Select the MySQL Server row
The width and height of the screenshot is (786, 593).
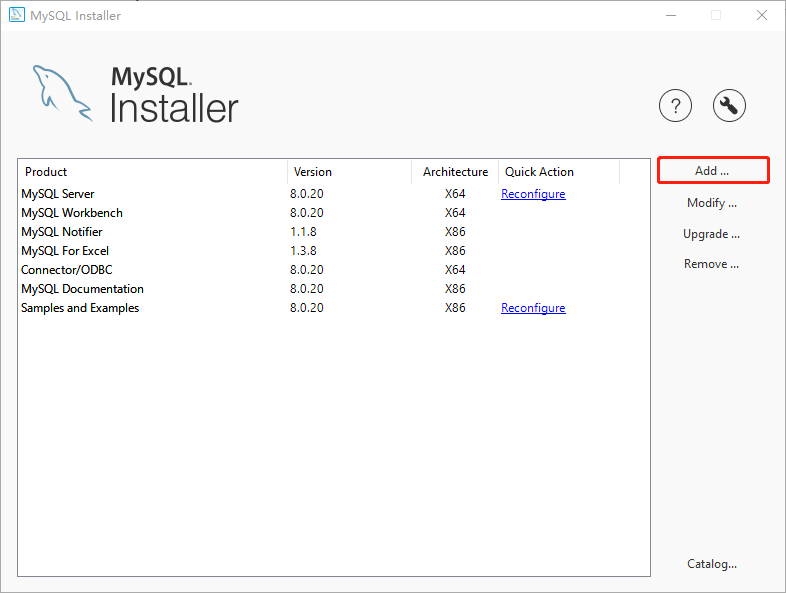tap(334, 194)
